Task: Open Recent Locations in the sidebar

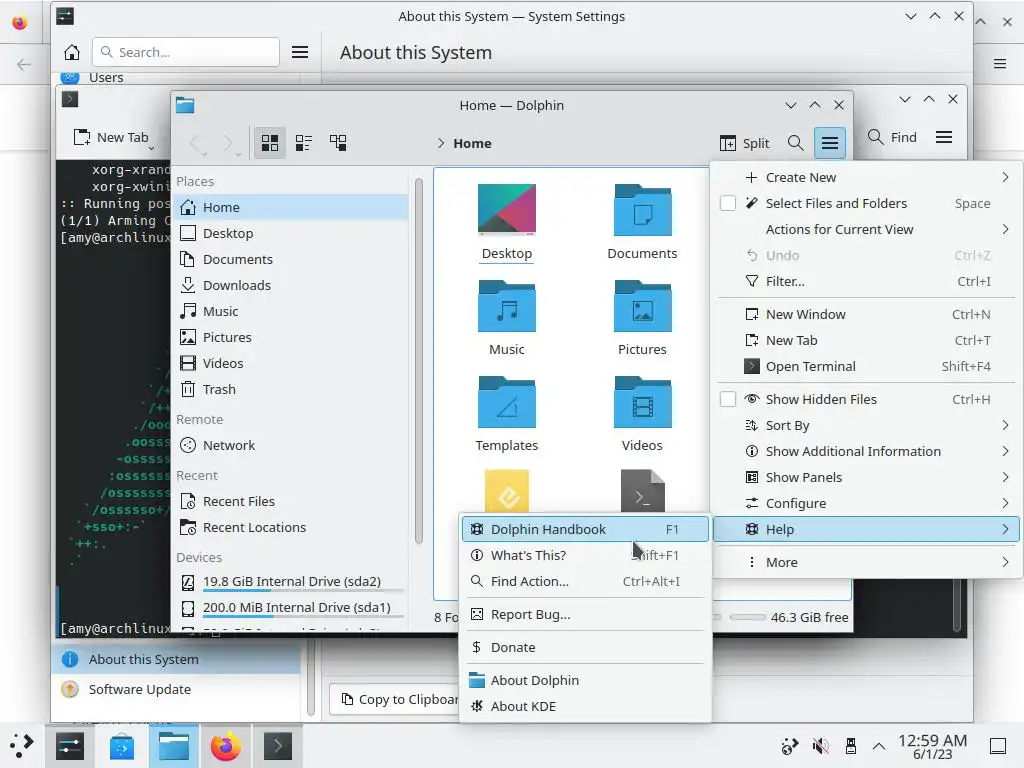Action: 290,528
